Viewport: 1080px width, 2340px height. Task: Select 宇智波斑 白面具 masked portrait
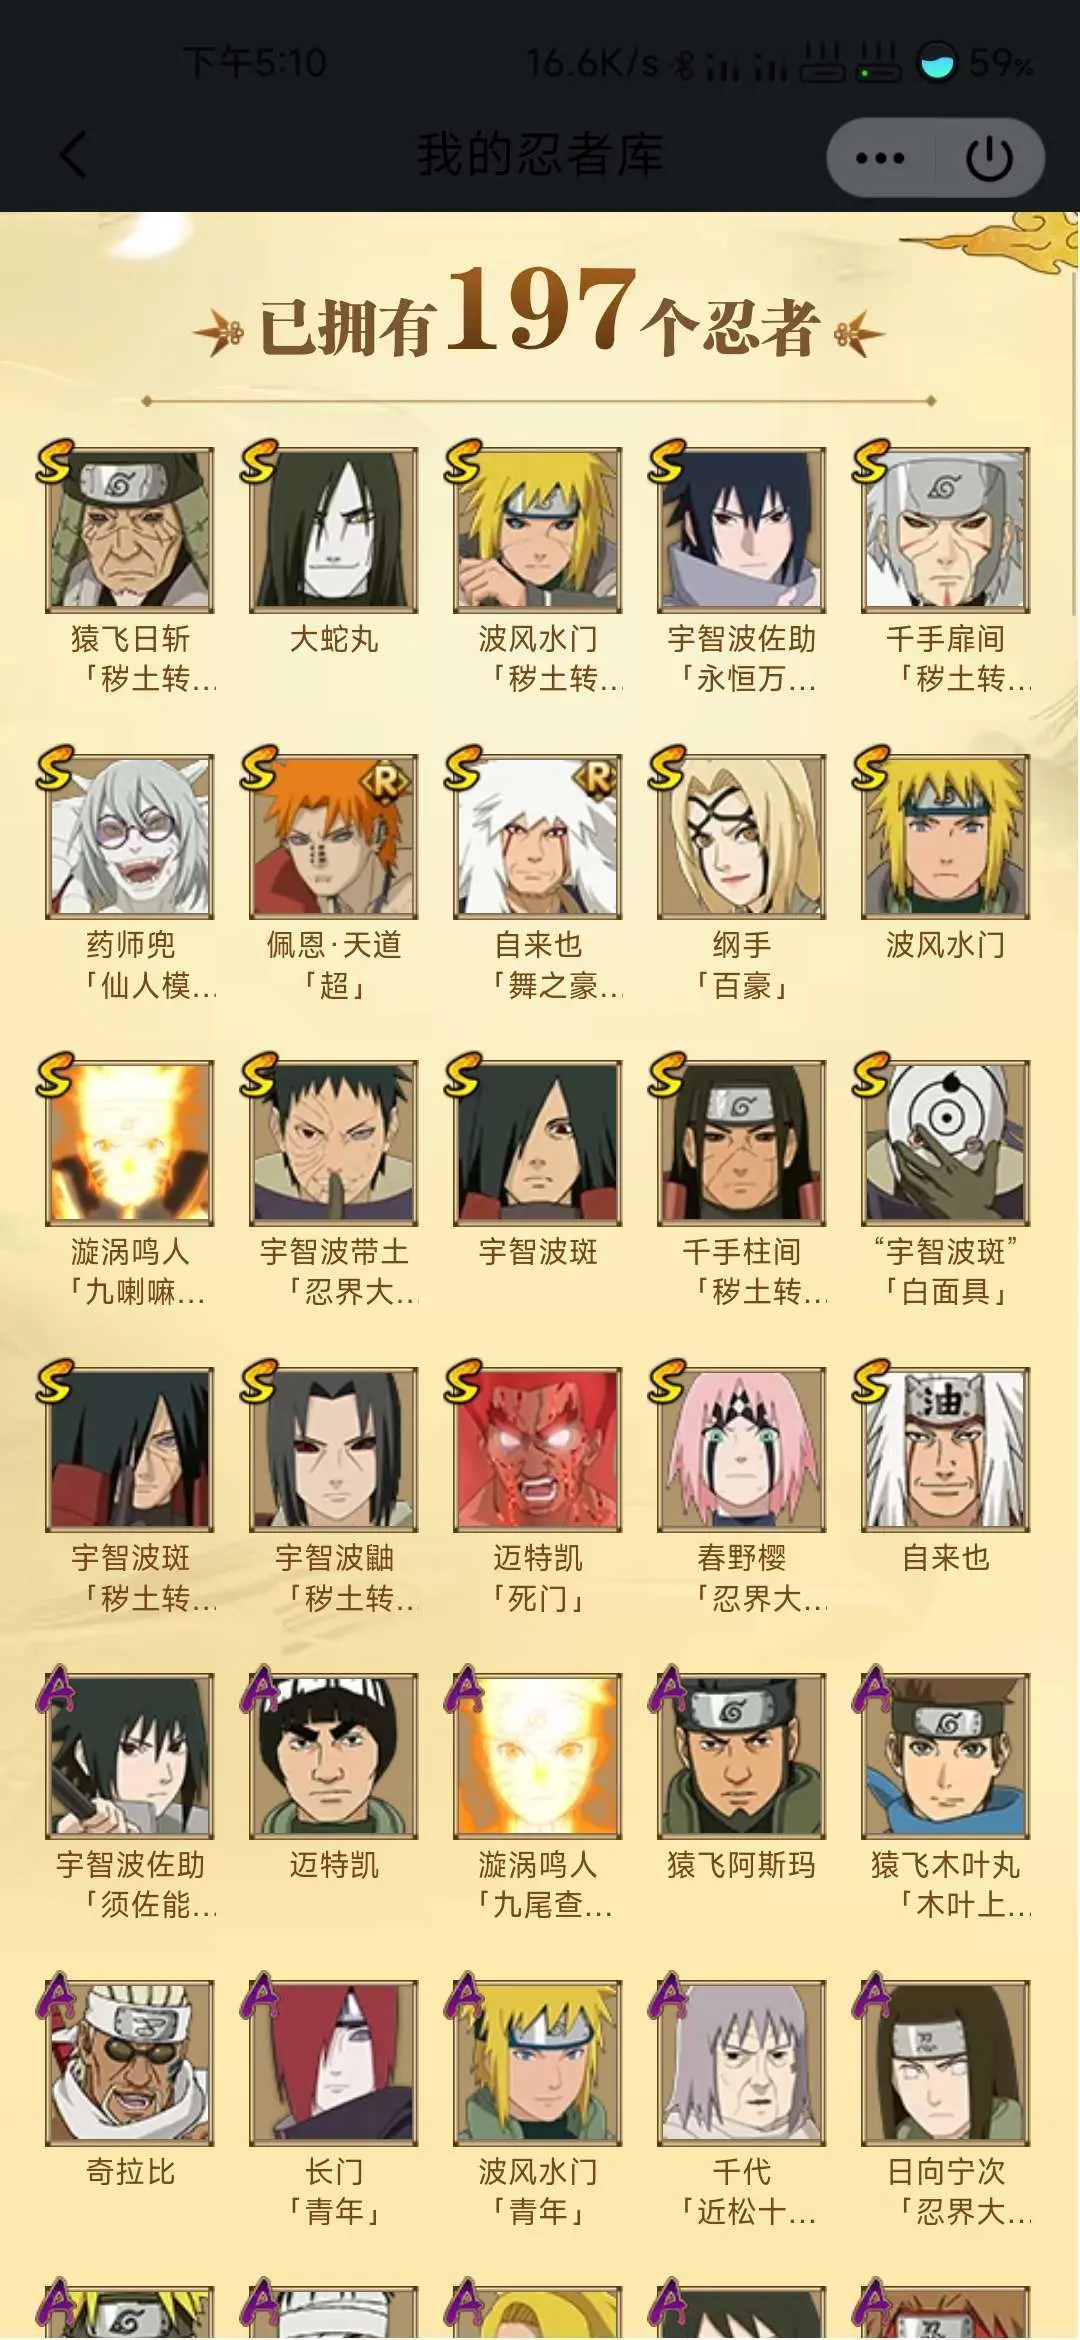tap(946, 1144)
